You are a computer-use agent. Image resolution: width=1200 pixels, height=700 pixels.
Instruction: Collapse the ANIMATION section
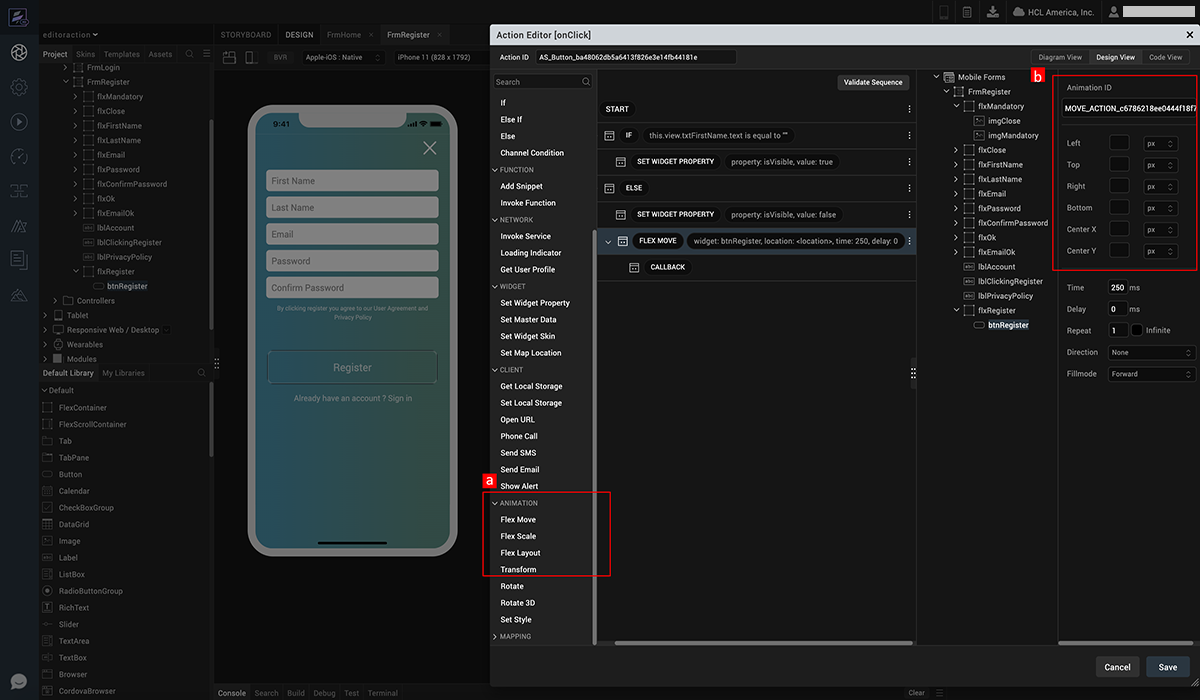pos(495,503)
